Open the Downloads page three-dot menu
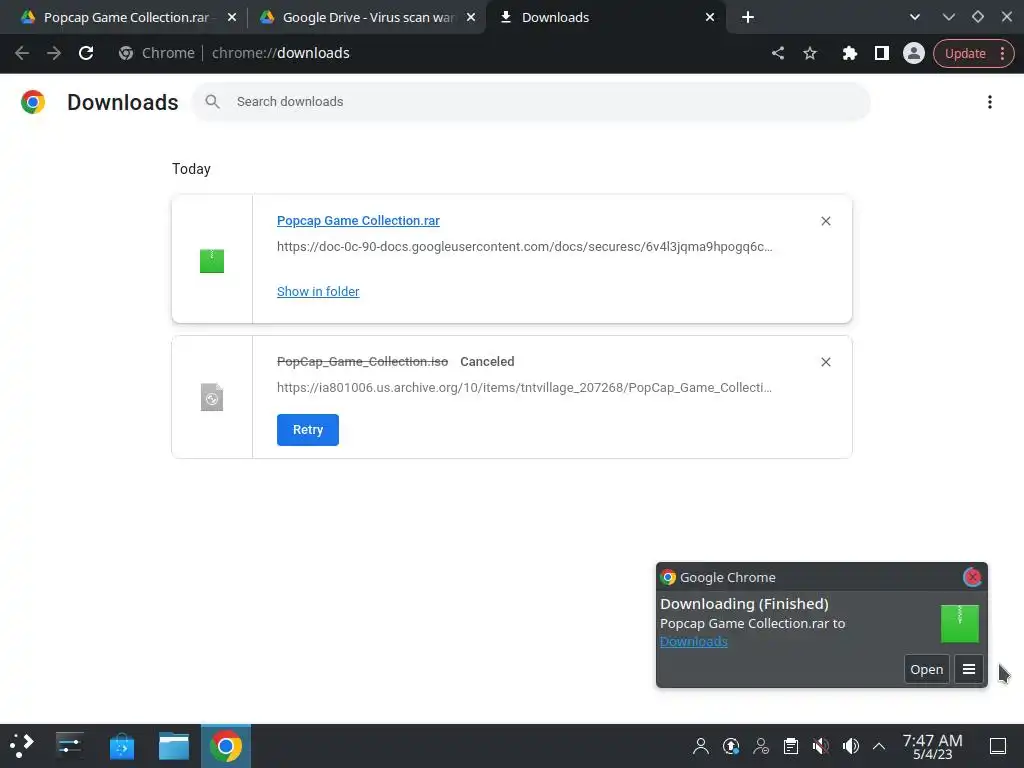 click(989, 102)
